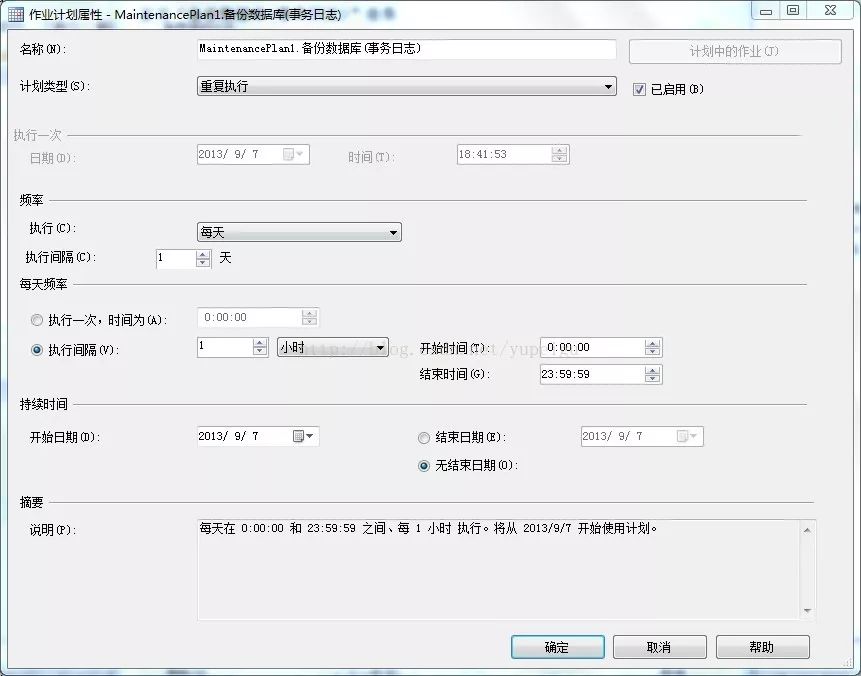
Task: Decrease the 执行间隔 days spinner value
Action: 204,263
